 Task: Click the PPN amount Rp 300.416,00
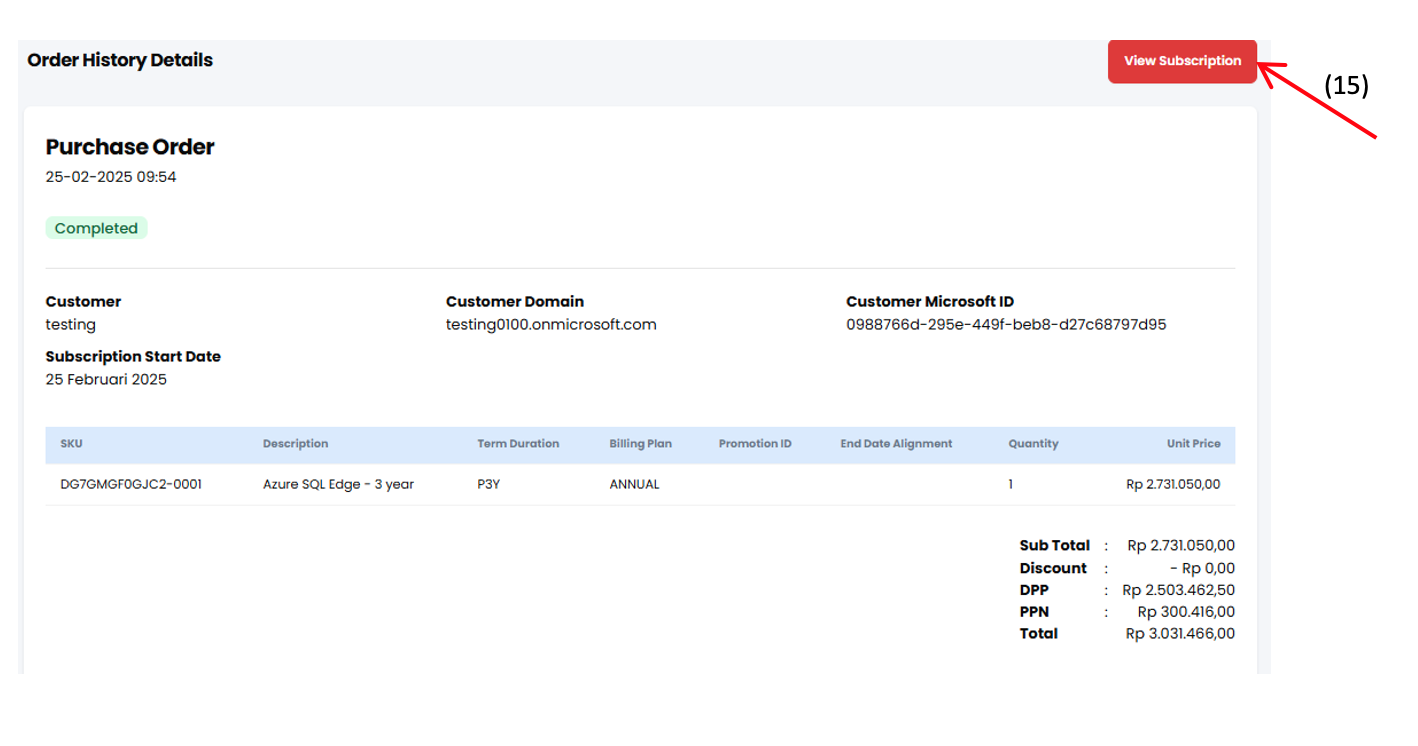tap(1186, 612)
